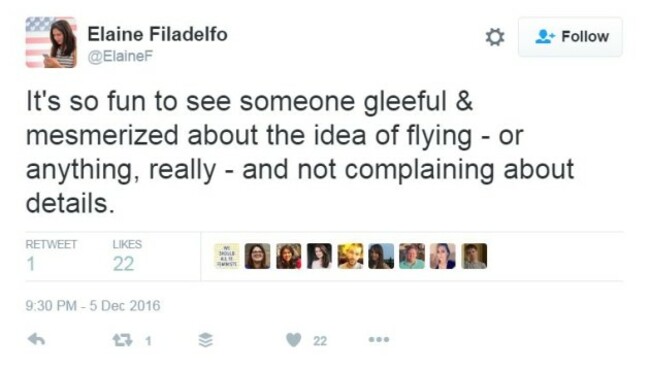650x371 pixels.
Task: Click the stacked layers Buffer icon
Action: (x=206, y=340)
